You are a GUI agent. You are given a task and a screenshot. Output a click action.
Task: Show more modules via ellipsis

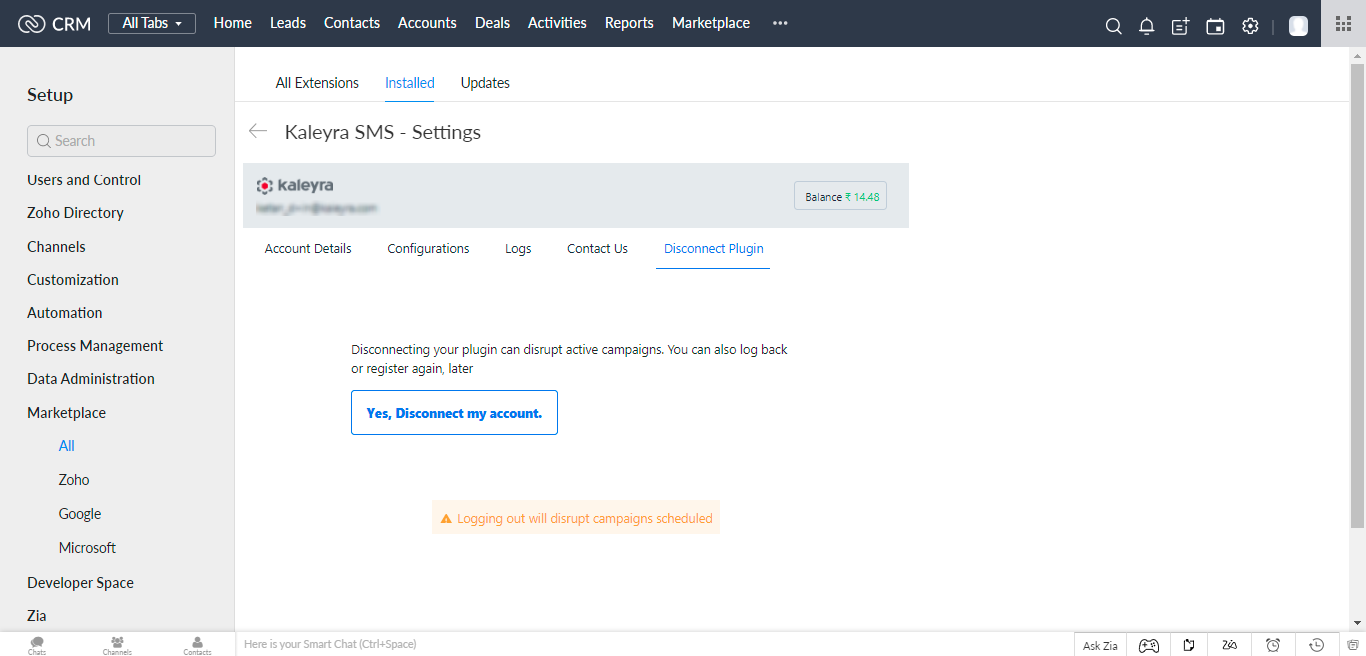780,23
